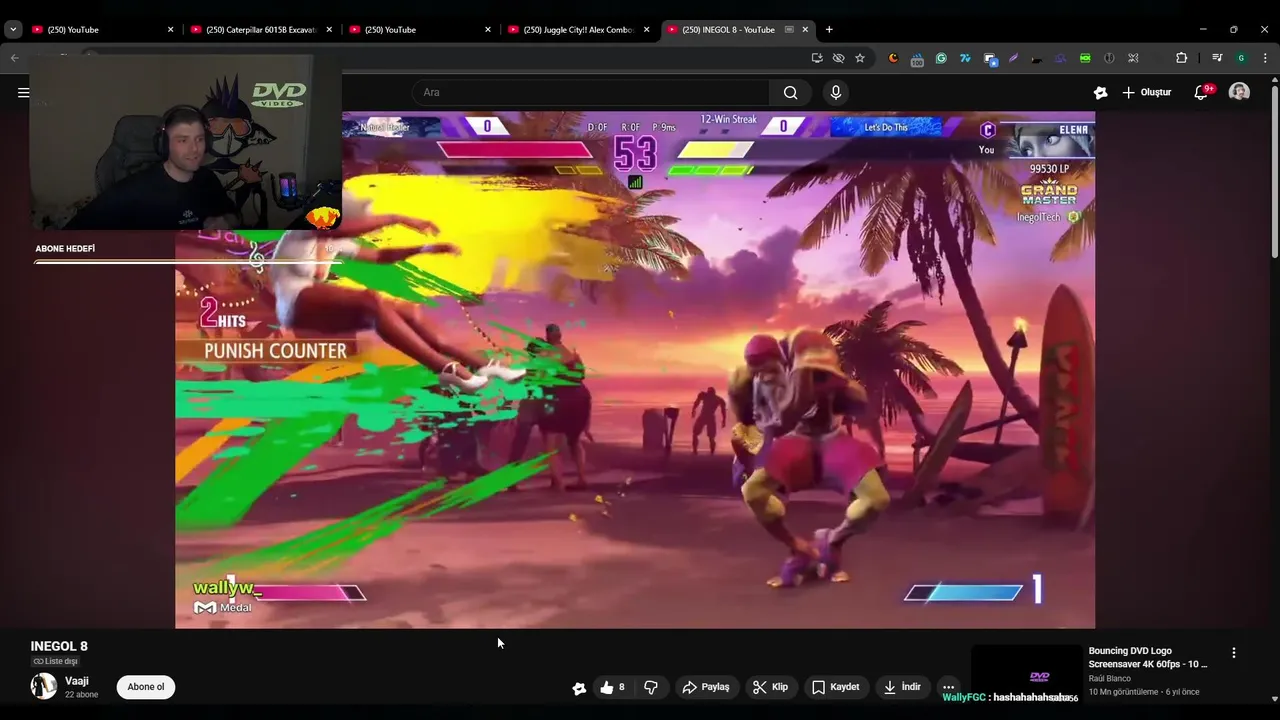Open the YouTube account avatar menu
Viewport: 1280px width, 720px height.
pyautogui.click(x=1239, y=92)
